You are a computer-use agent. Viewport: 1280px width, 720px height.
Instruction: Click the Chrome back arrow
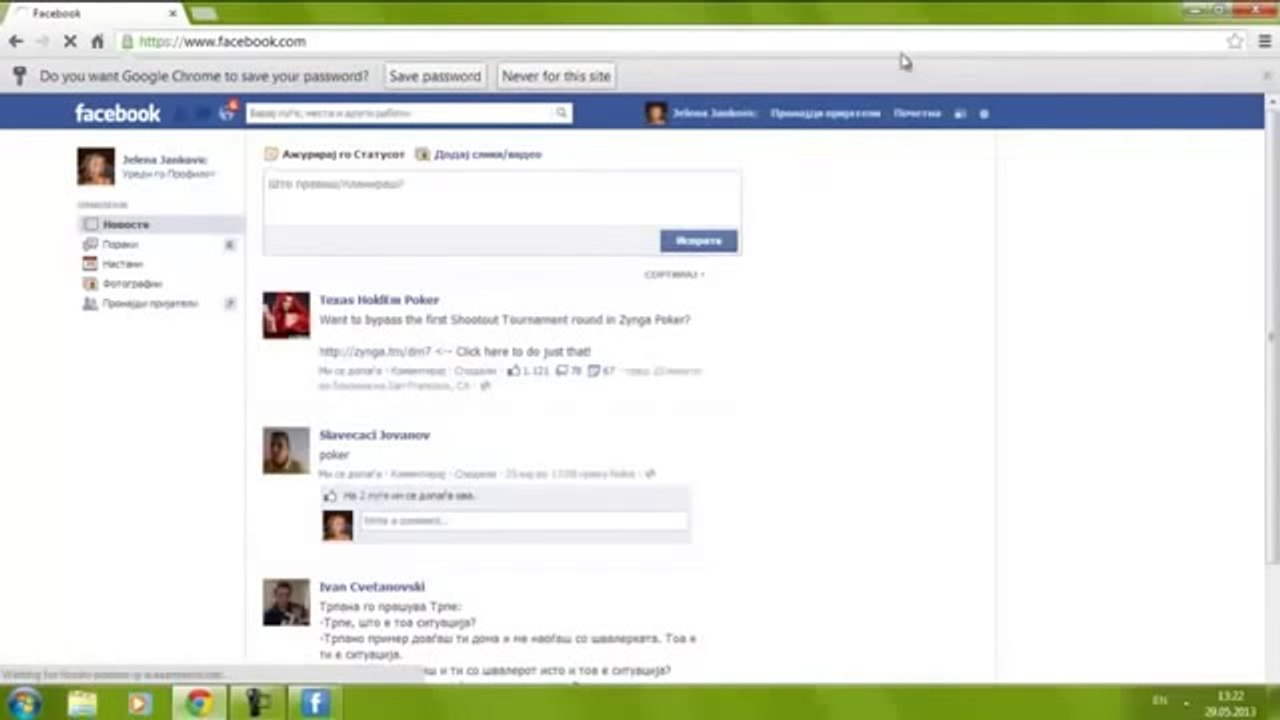16,41
